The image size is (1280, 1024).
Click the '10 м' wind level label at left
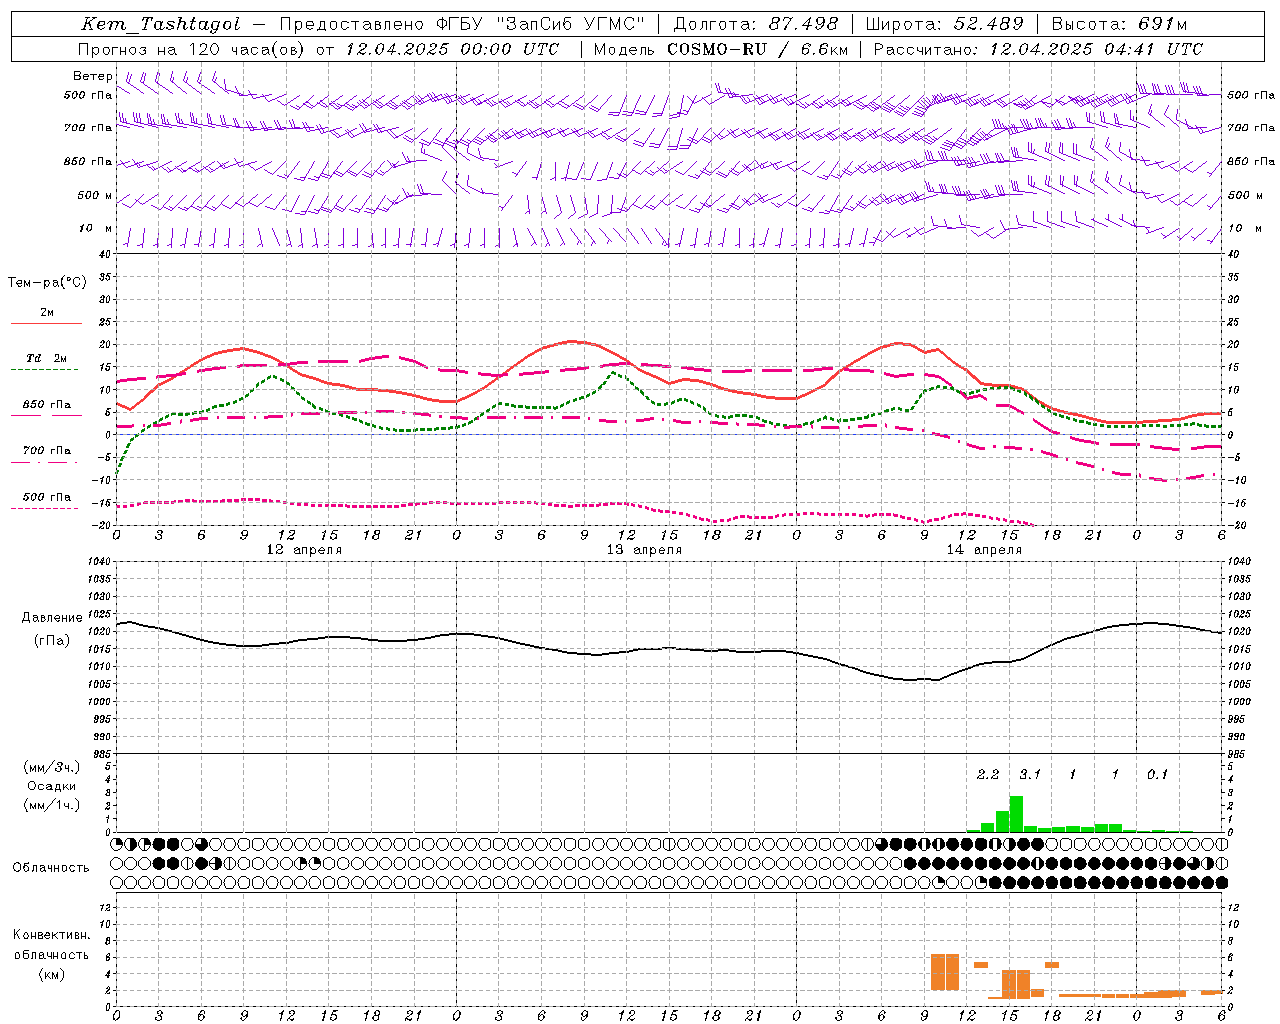click(x=97, y=228)
